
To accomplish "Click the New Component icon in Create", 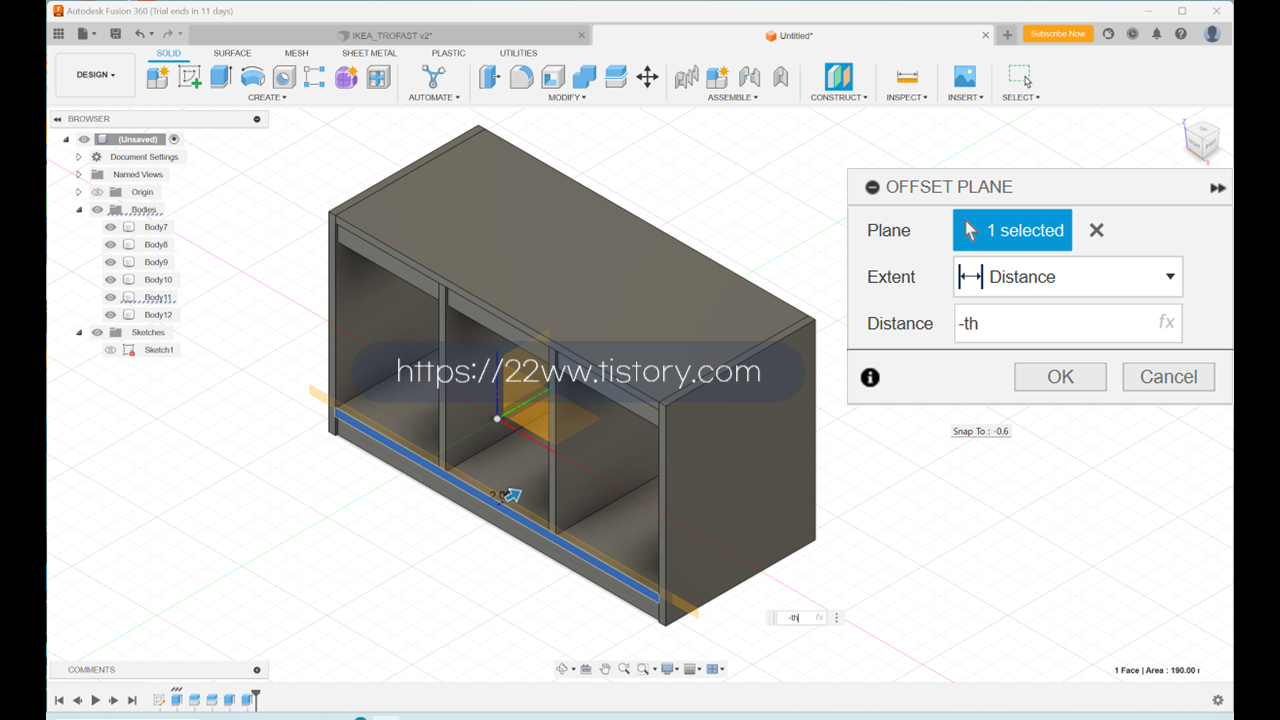I will coord(158,77).
